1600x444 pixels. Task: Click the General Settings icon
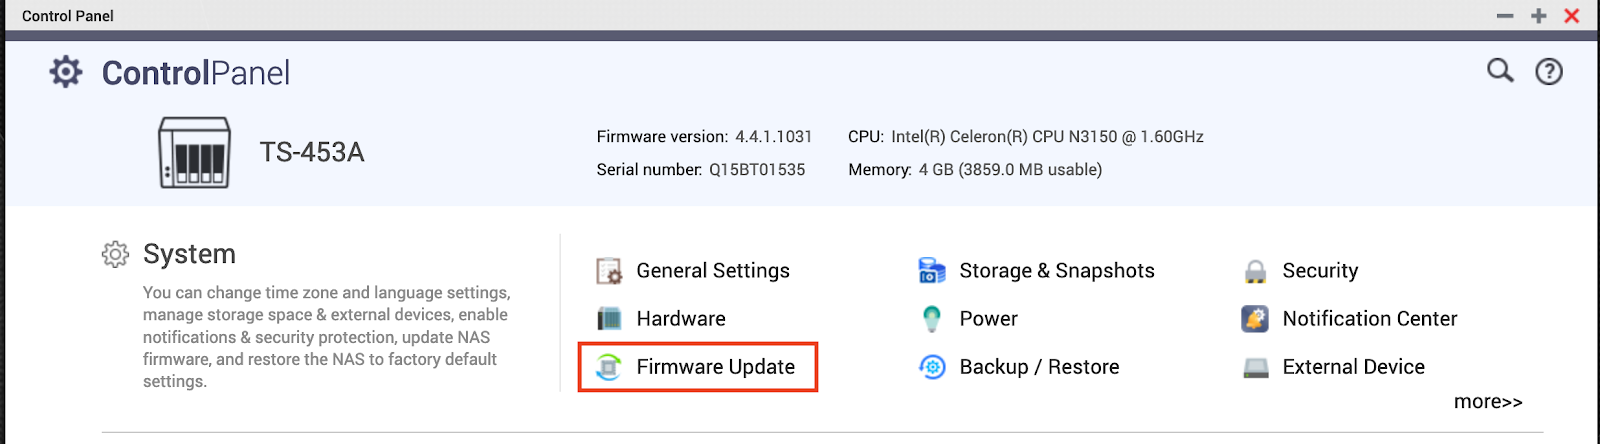(609, 271)
